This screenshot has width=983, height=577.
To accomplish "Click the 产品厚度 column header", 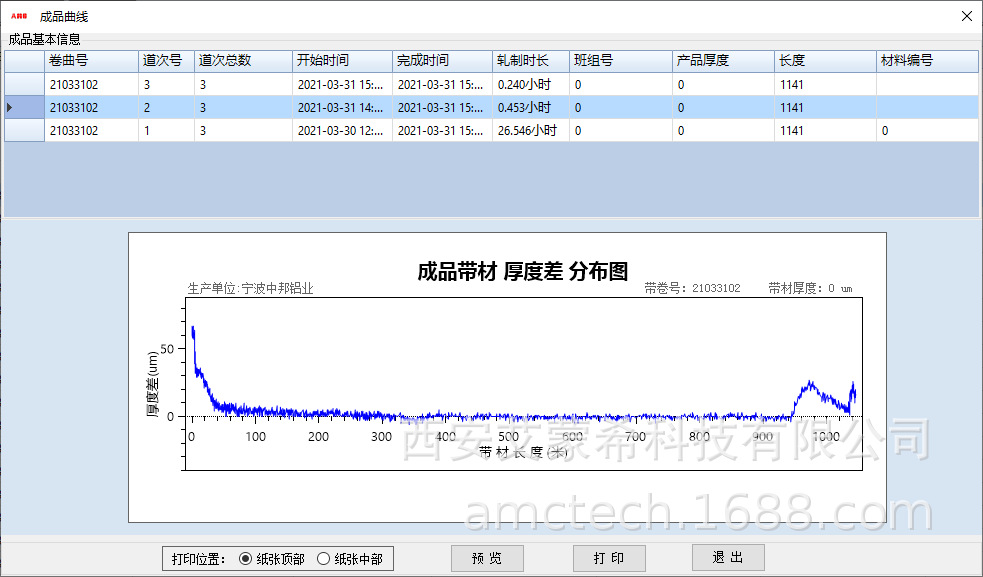I will coord(722,61).
